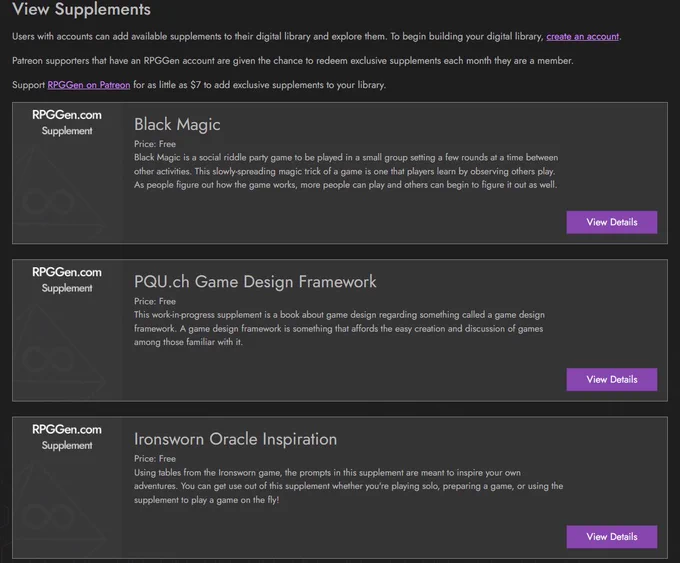
Task: Click the 'Price: Free' label under Ironsworn Oracle
Action: click(x=155, y=458)
